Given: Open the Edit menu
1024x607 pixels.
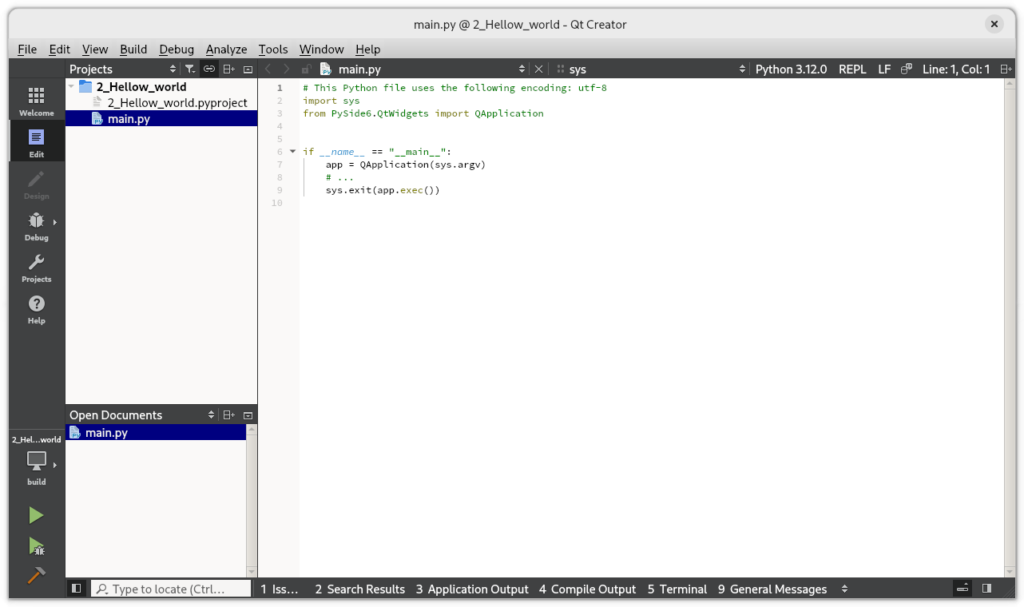Looking at the screenshot, I should pos(59,49).
